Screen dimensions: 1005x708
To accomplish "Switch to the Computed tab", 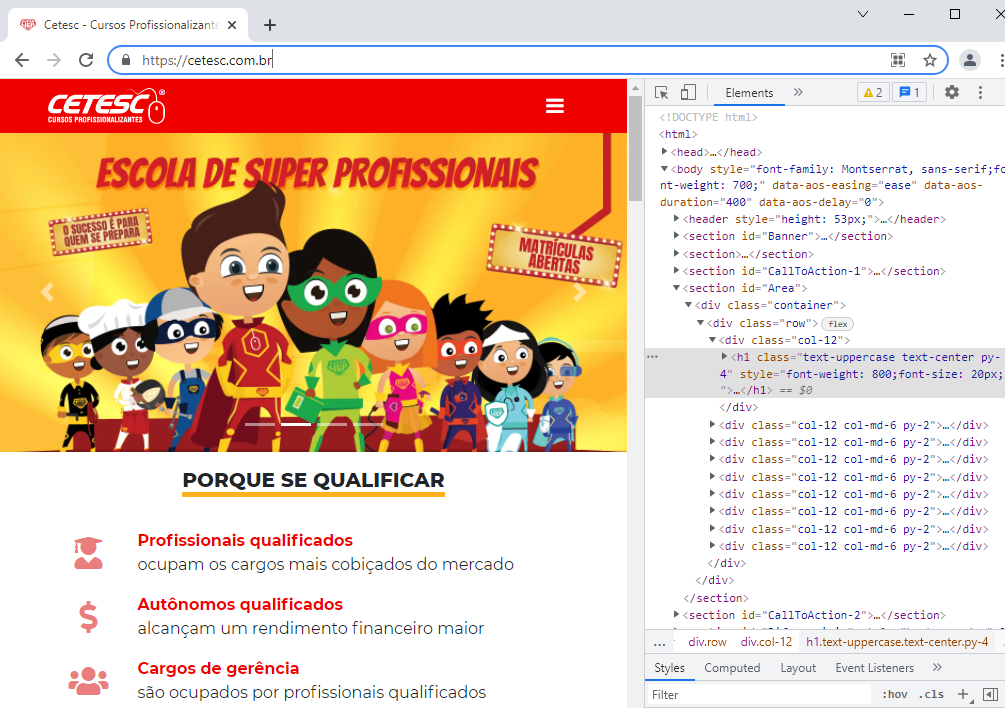I will click(x=732, y=668).
